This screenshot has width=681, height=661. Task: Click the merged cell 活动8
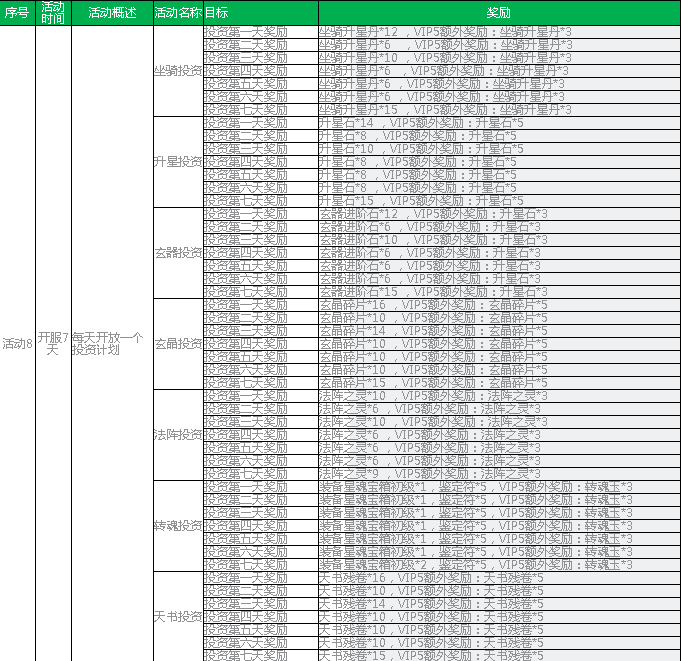(x=17, y=344)
